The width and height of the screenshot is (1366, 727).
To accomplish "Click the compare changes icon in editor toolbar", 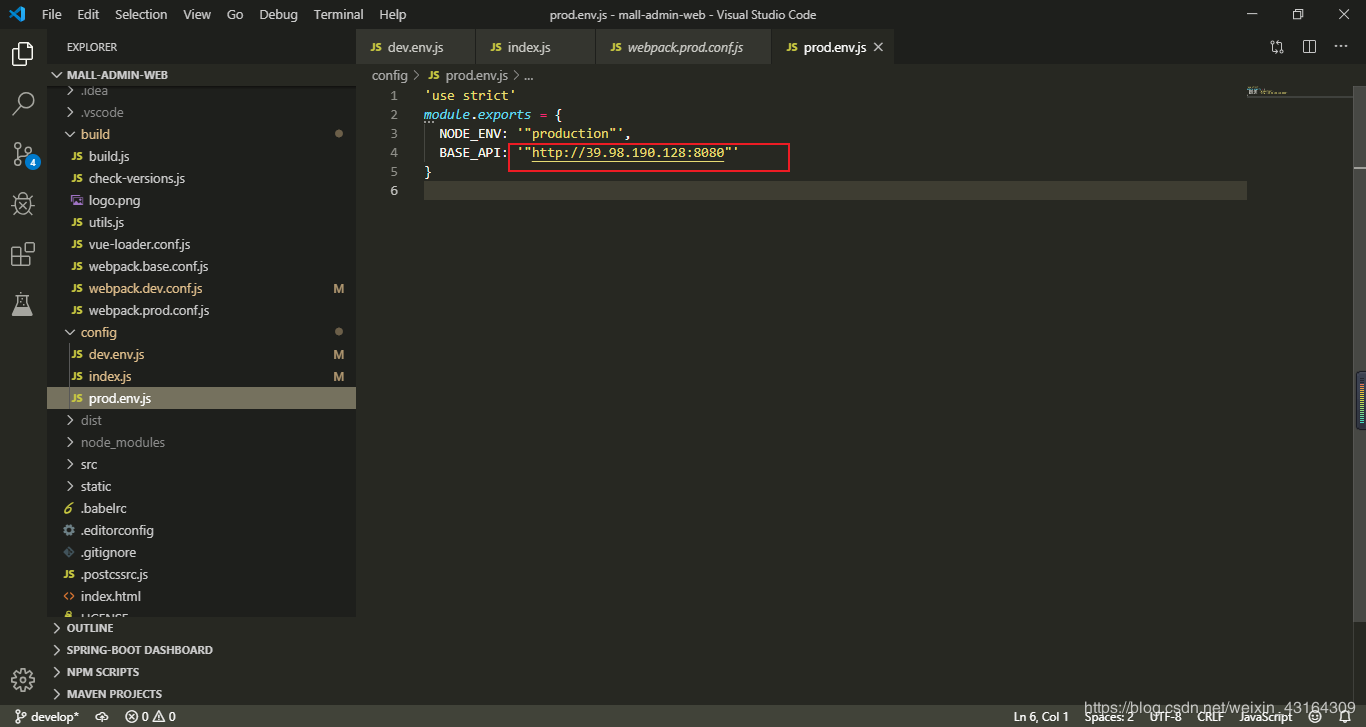I will pos(1277,47).
